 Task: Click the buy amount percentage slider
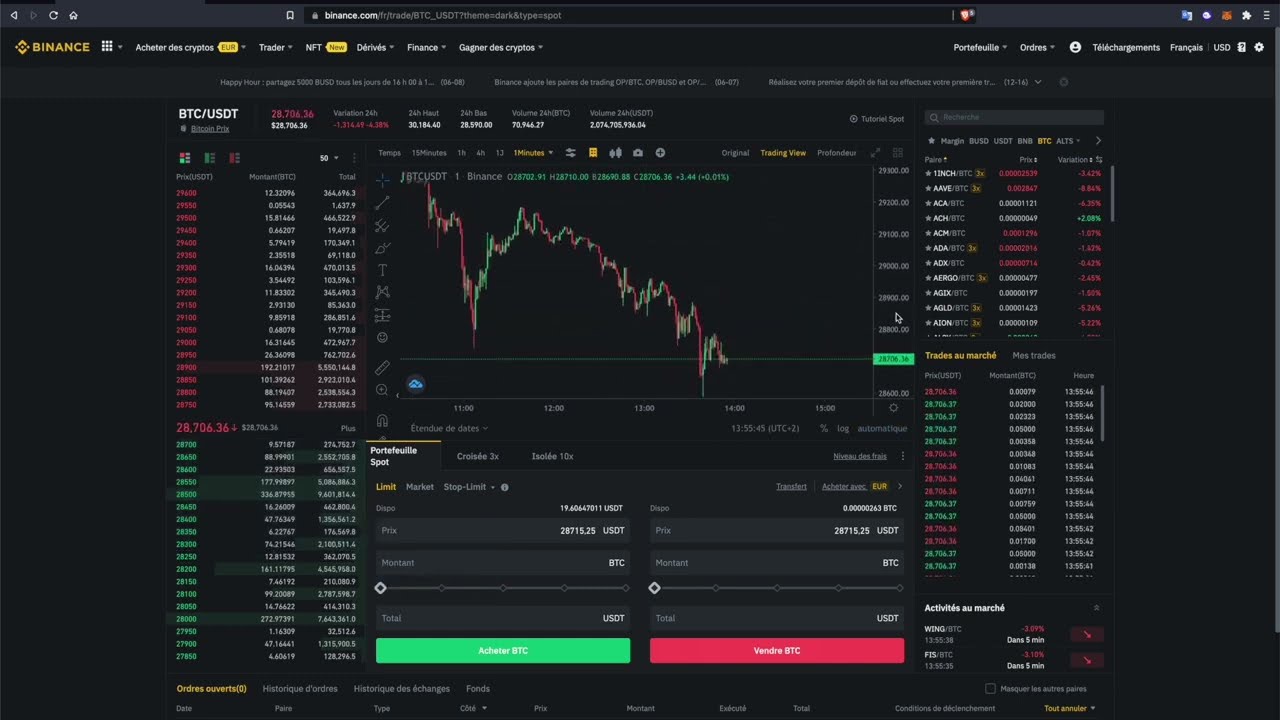click(503, 588)
